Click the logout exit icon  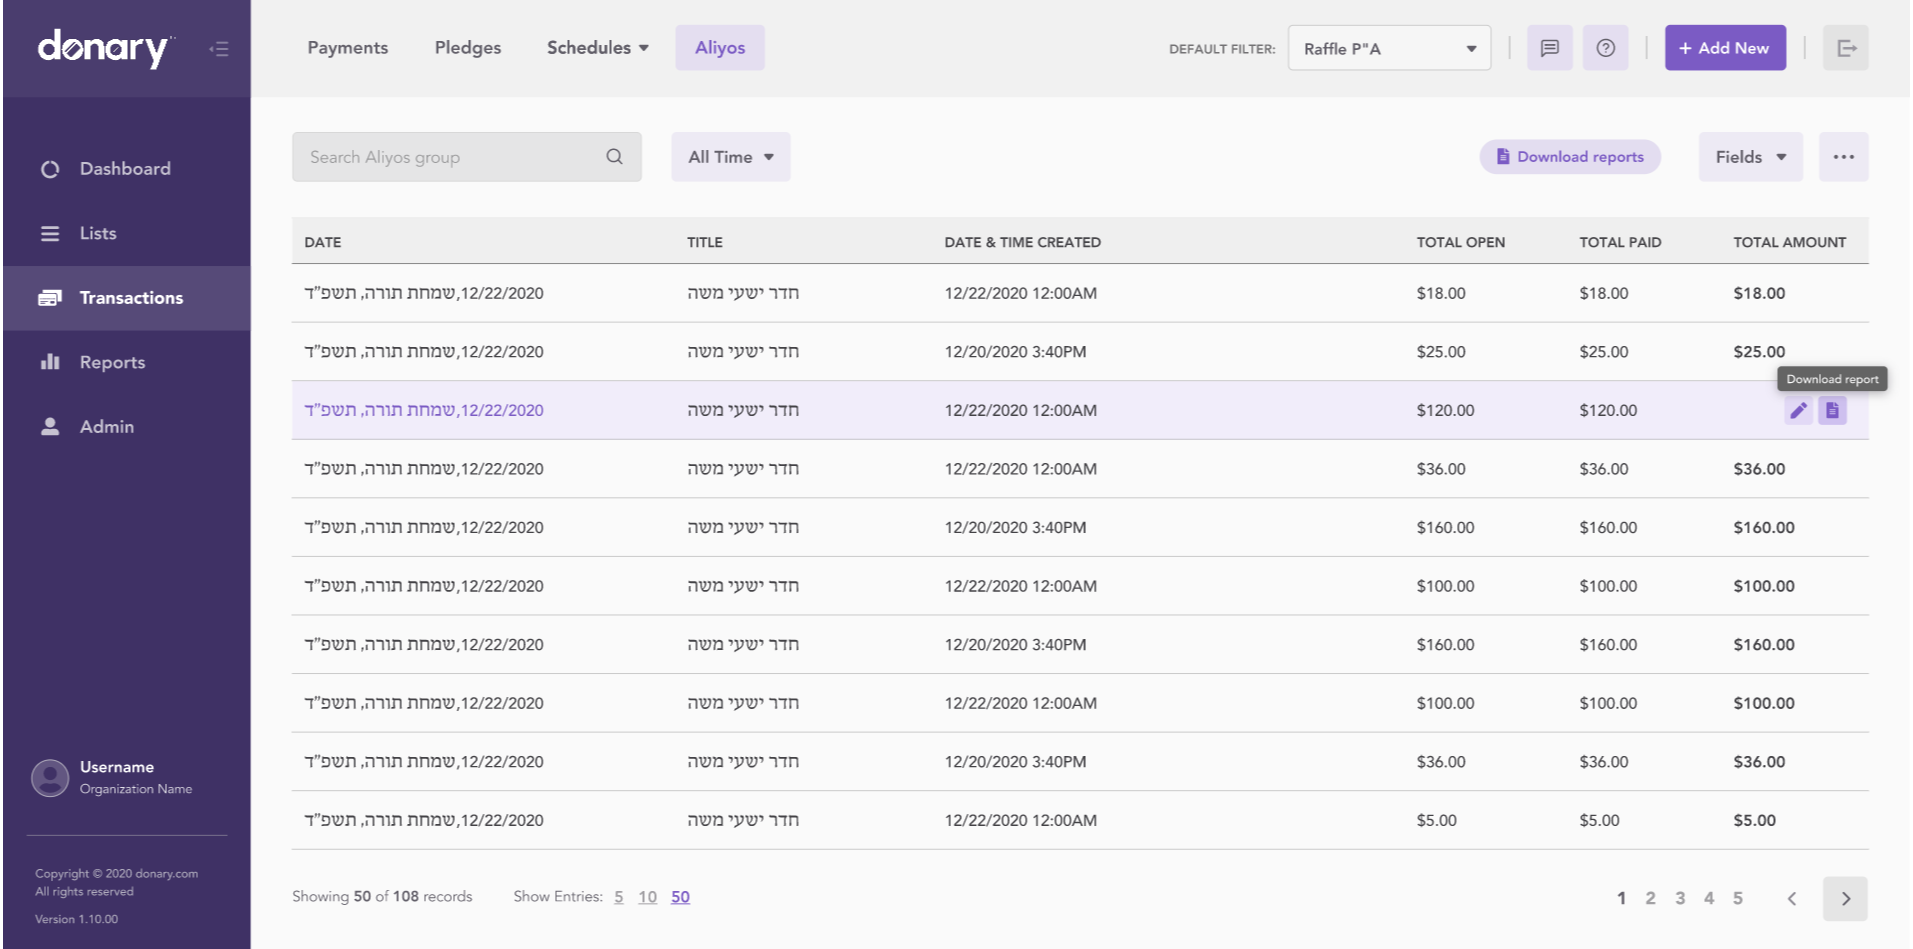tap(1846, 48)
